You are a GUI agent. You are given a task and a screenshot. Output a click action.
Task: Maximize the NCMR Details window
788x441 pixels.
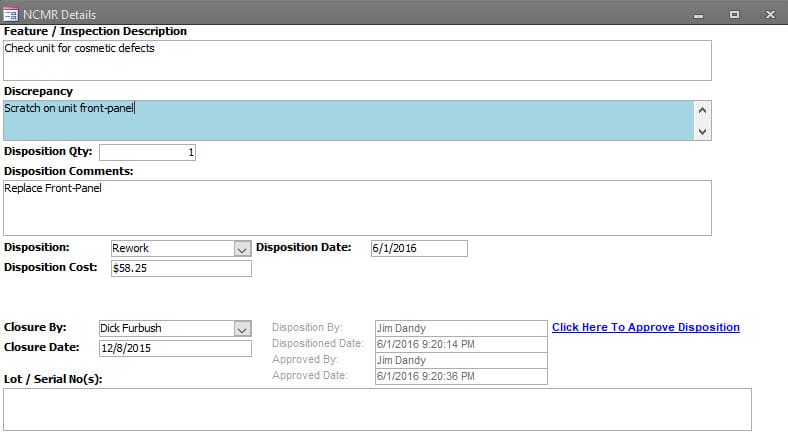pos(734,15)
